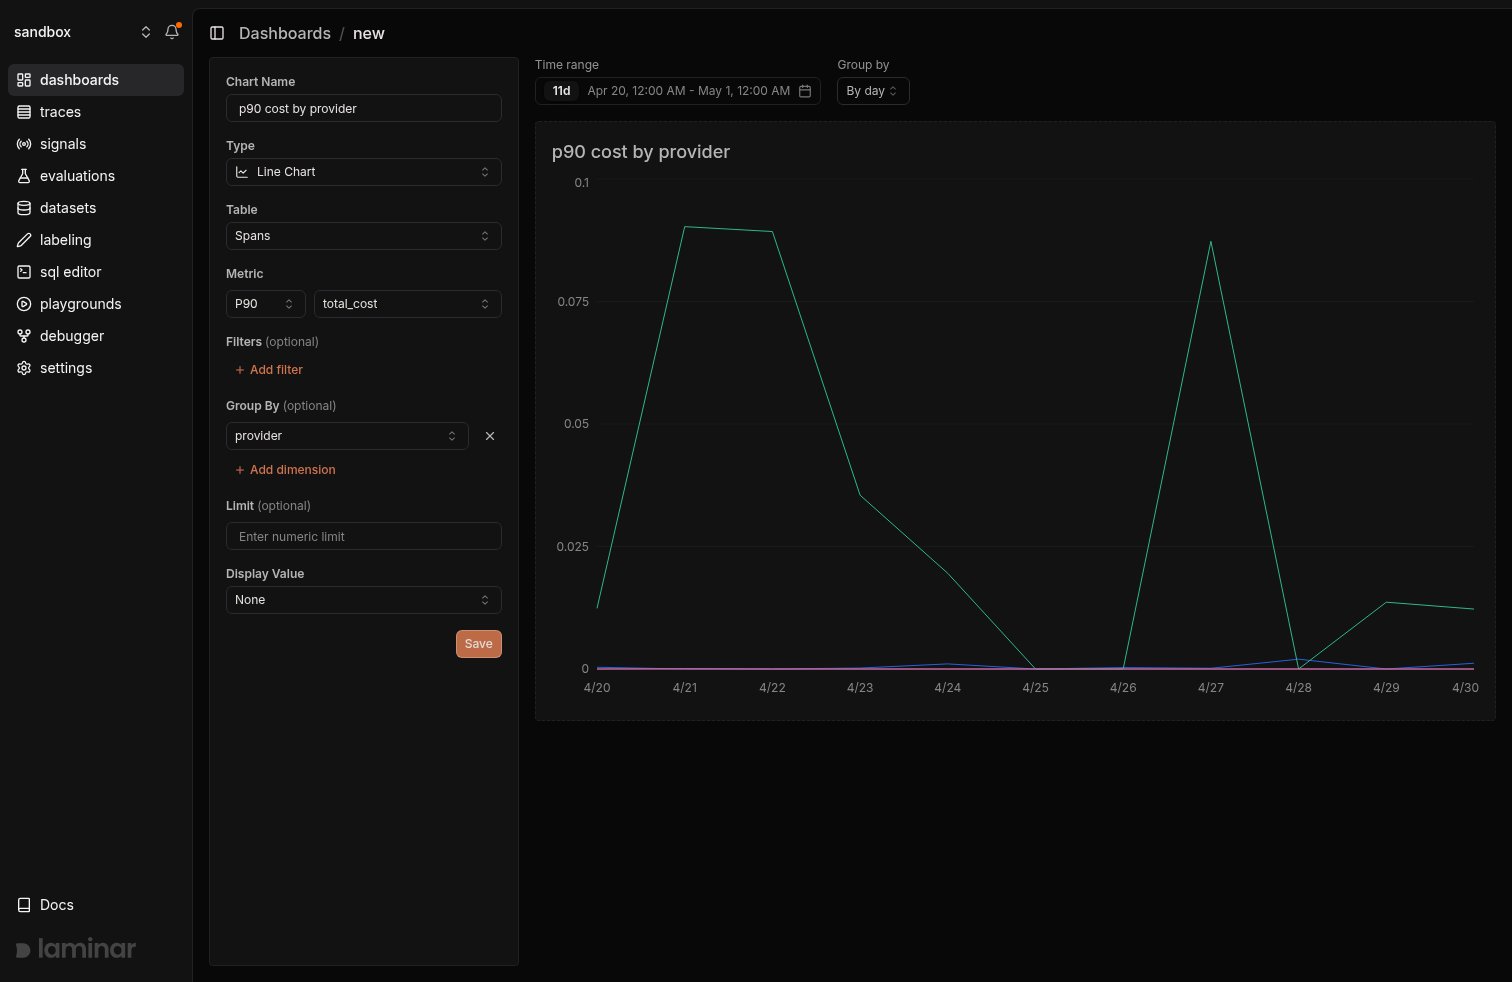Go to traces in the sidebar
The width and height of the screenshot is (1512, 982).
96,112
